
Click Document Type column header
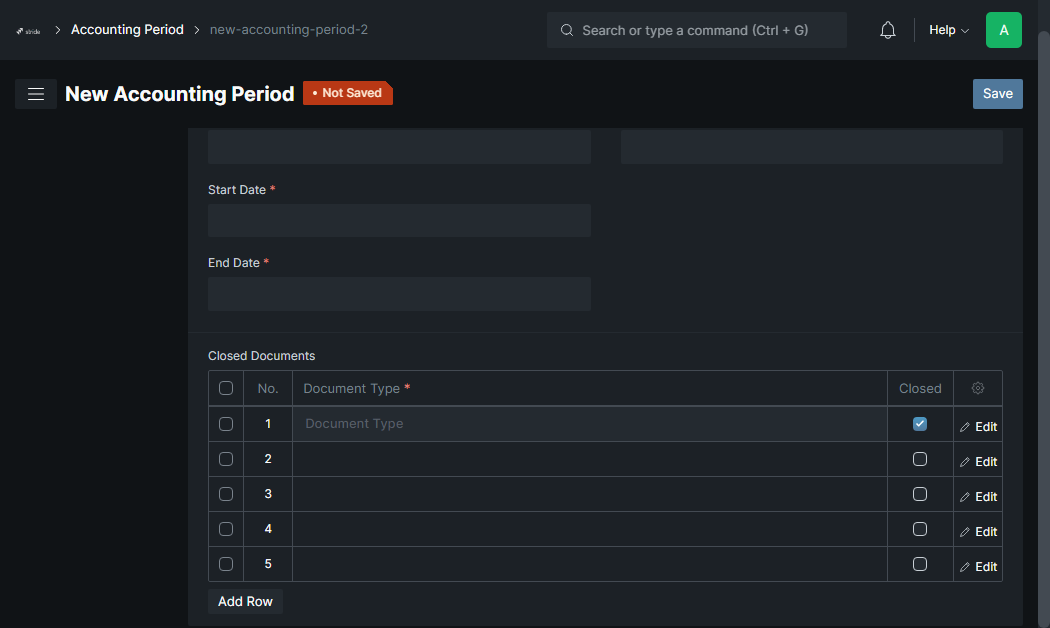pos(590,388)
